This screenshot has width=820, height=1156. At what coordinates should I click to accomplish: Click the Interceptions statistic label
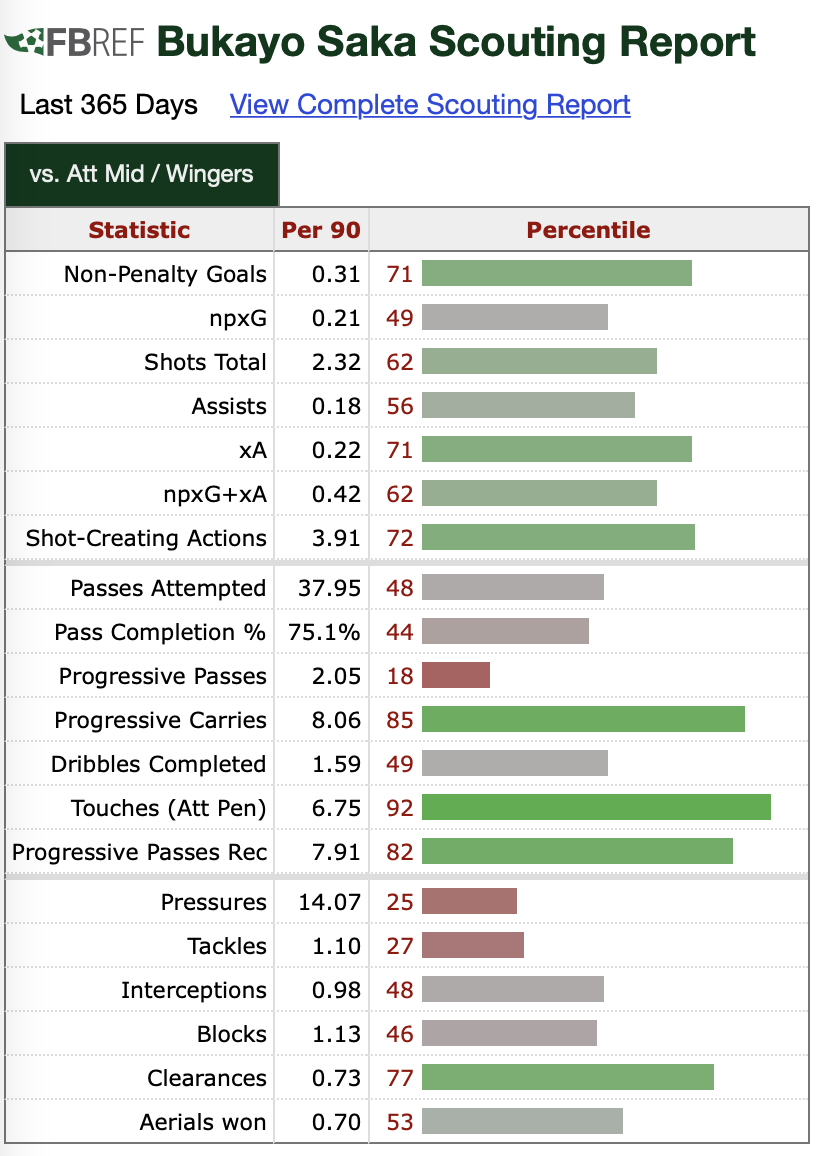pos(194,990)
